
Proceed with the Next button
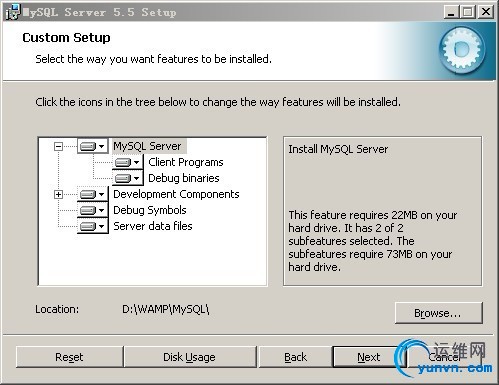[369, 357]
